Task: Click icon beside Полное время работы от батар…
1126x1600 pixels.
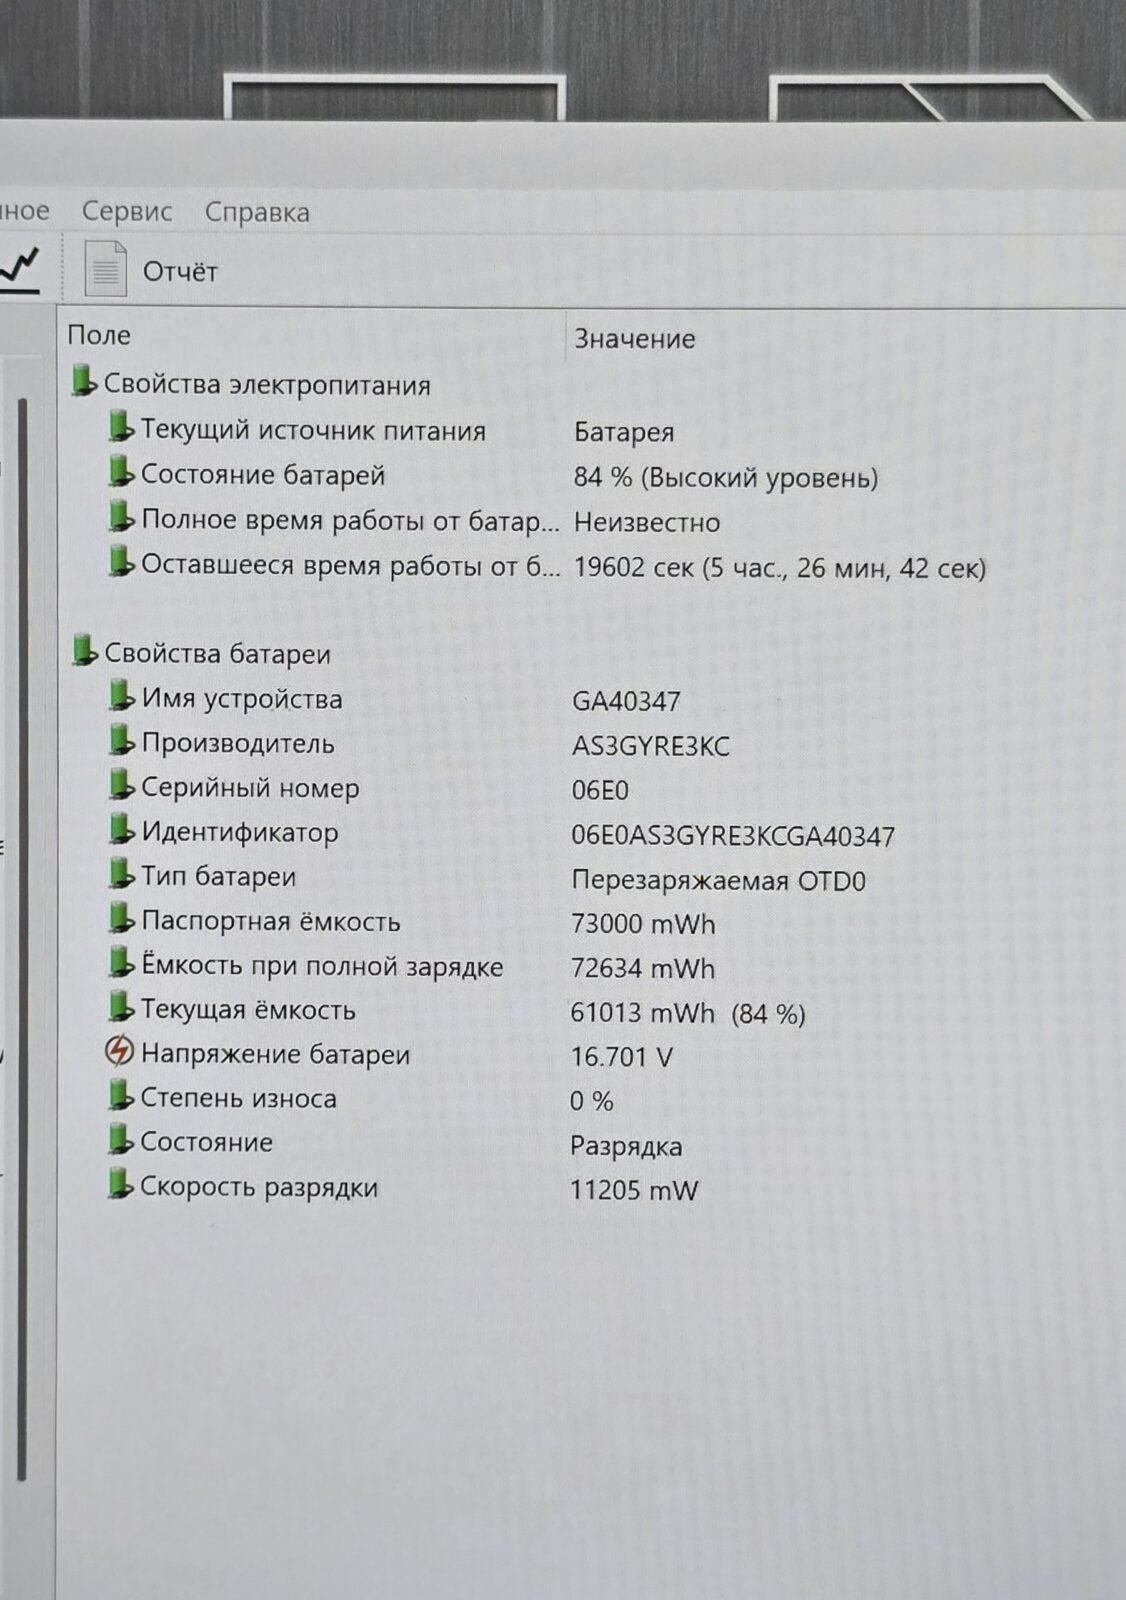Action: 121,517
